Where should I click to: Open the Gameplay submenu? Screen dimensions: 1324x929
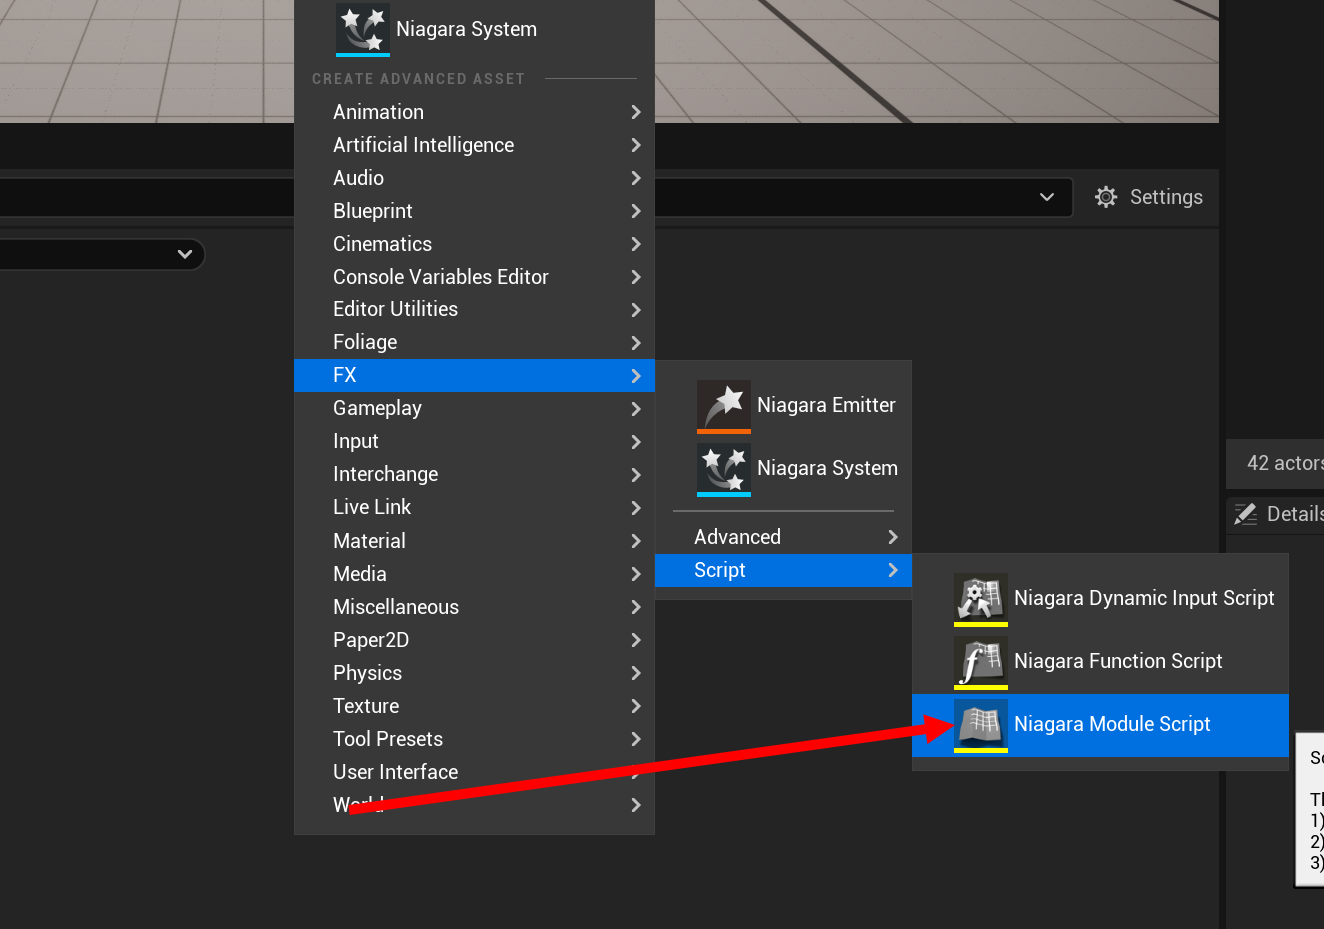point(475,408)
